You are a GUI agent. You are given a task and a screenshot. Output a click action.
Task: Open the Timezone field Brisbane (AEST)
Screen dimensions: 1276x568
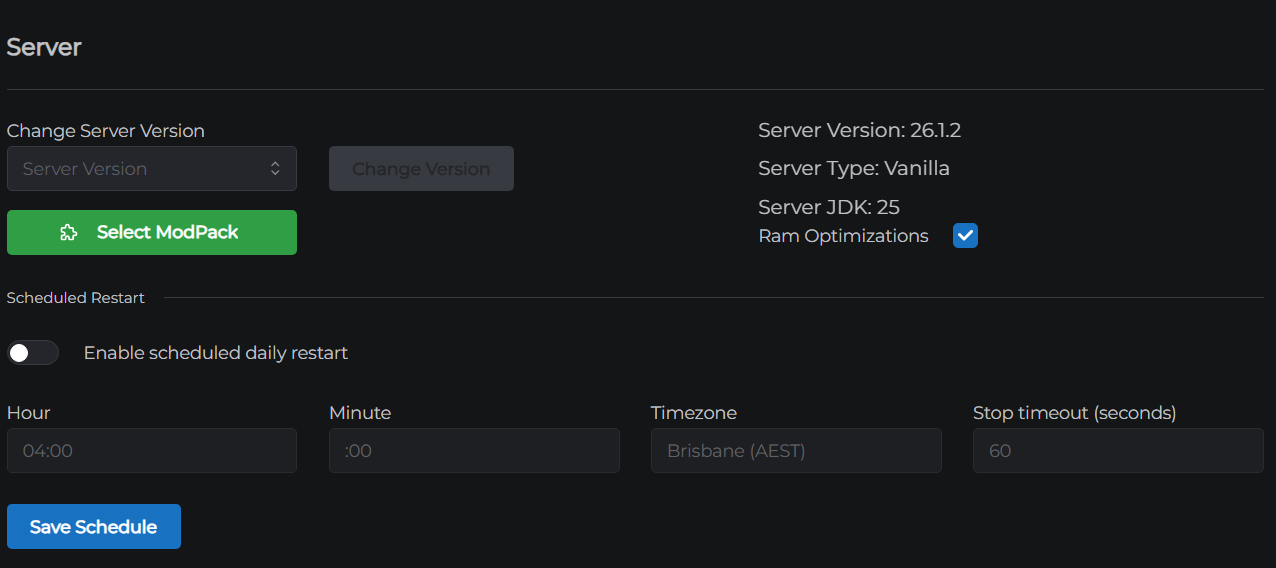[x=796, y=451]
